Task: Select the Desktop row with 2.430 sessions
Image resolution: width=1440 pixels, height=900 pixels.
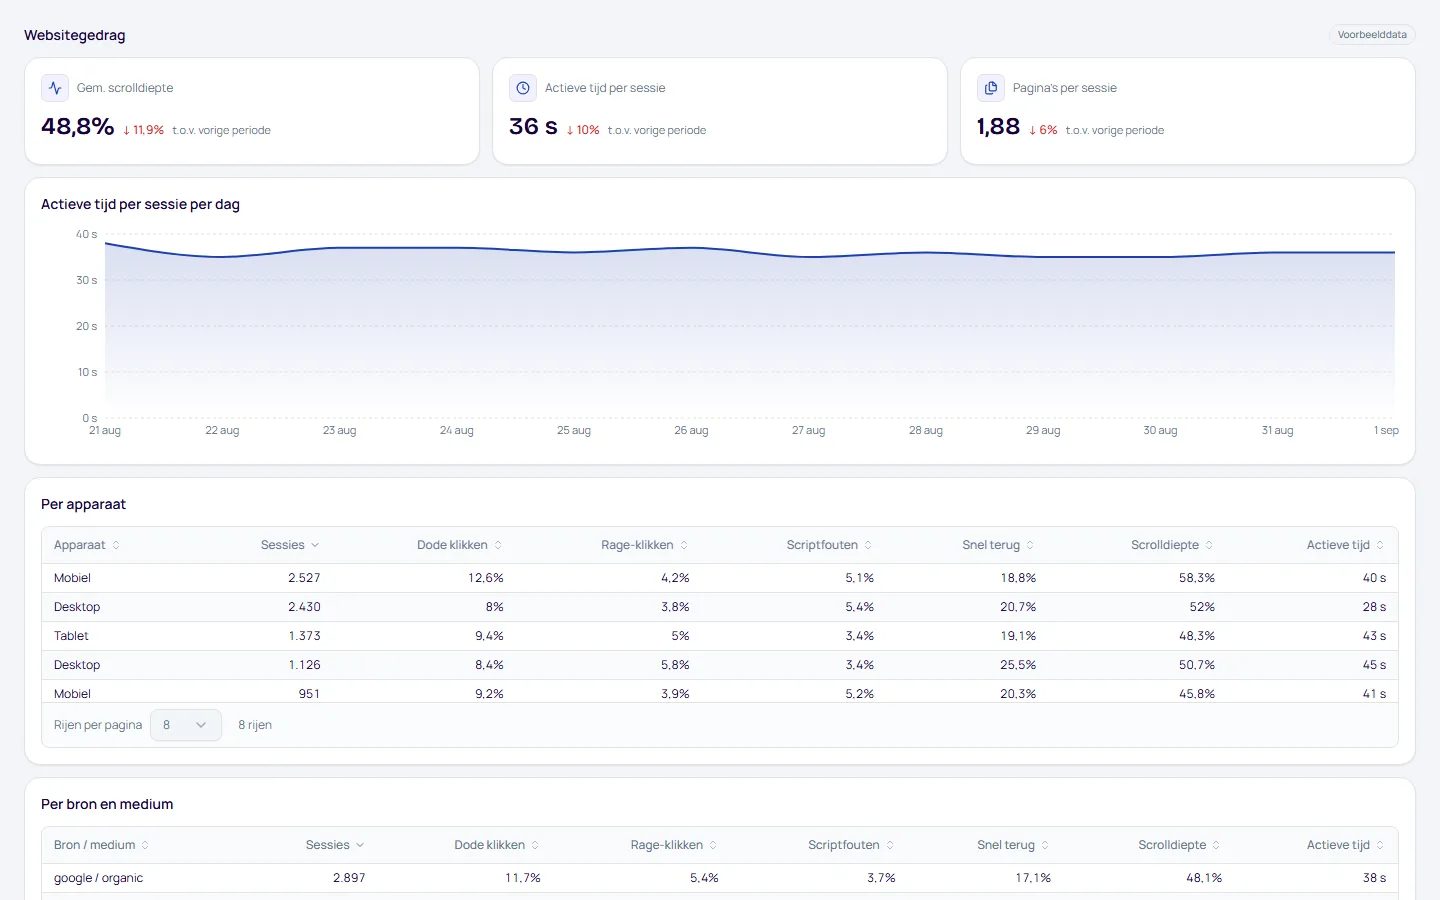Action: click(x=720, y=607)
